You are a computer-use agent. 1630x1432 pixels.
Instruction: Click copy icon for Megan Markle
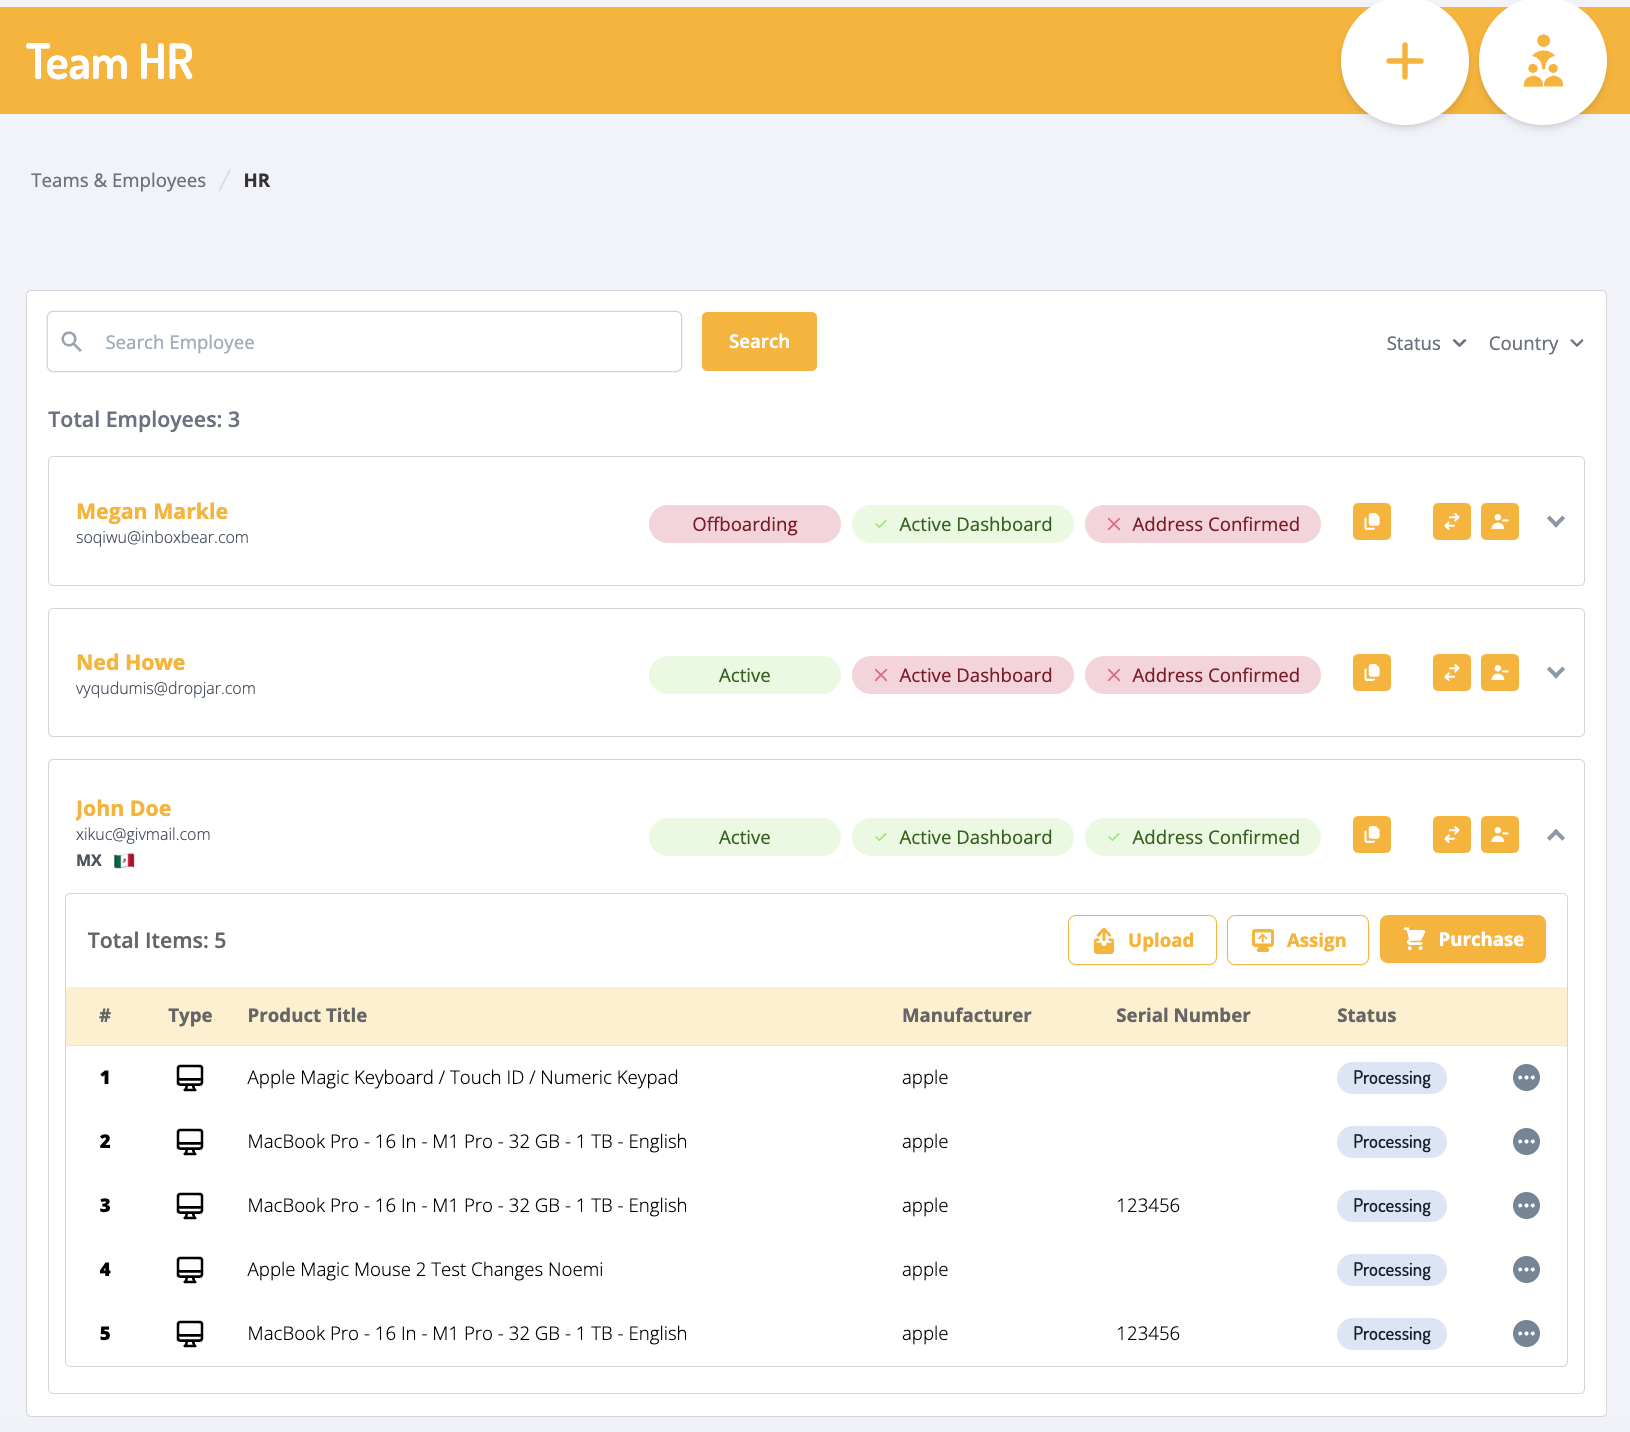1371,522
